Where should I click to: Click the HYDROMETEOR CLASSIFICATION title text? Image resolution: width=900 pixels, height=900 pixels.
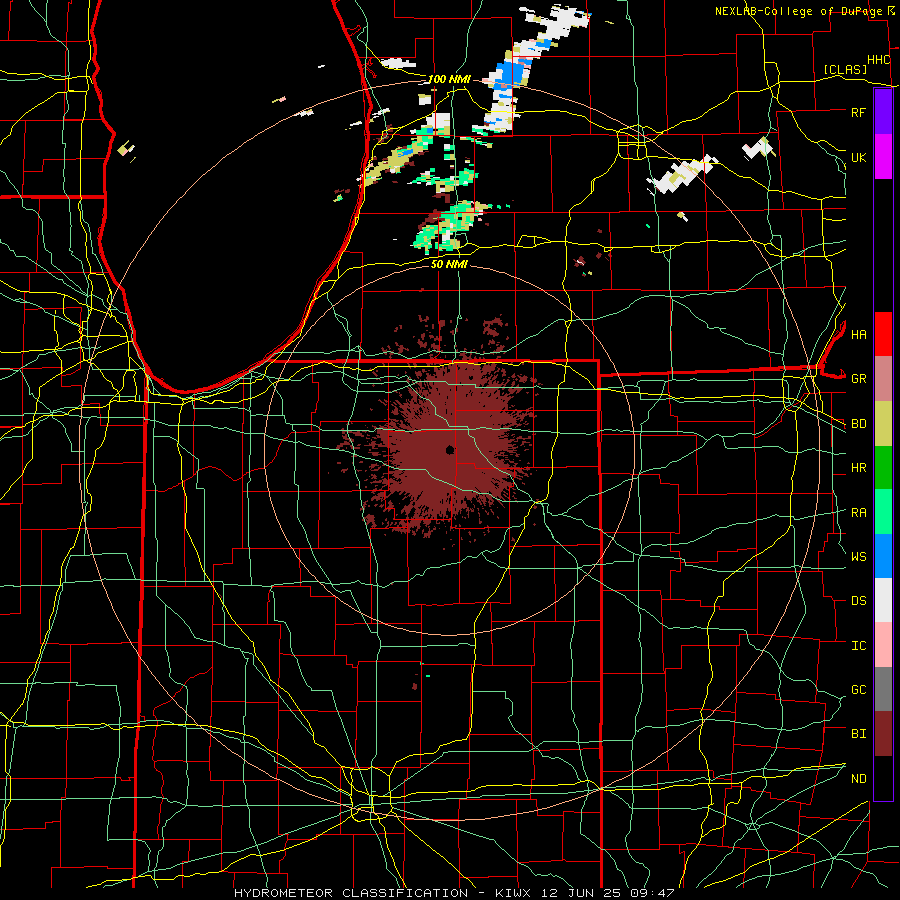pyautogui.click(x=351, y=893)
